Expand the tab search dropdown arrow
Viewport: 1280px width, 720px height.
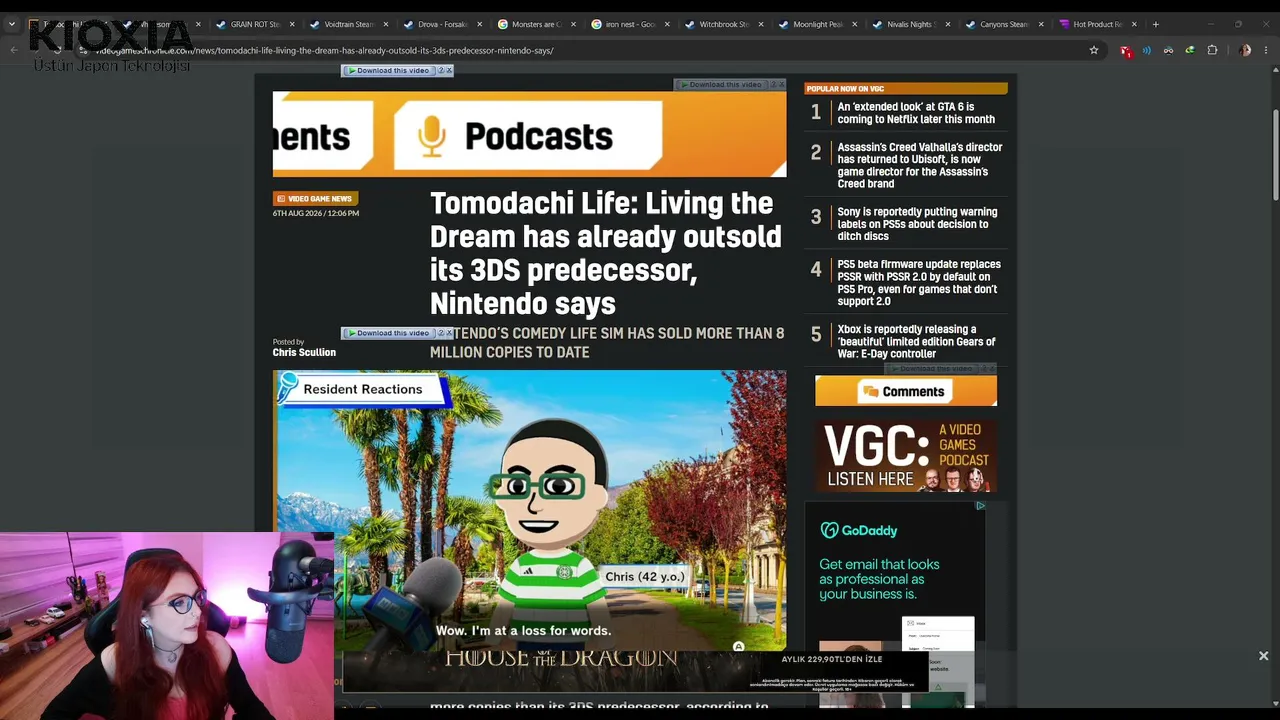pyautogui.click(x=12, y=24)
